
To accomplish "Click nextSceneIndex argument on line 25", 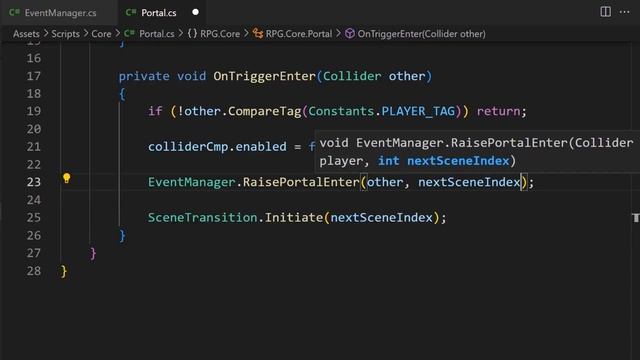I will 381,218.
